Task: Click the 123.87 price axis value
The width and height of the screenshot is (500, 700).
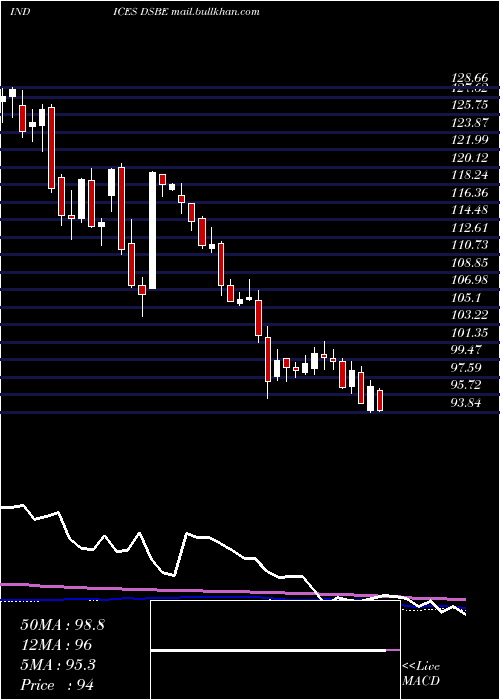Action: [470, 123]
